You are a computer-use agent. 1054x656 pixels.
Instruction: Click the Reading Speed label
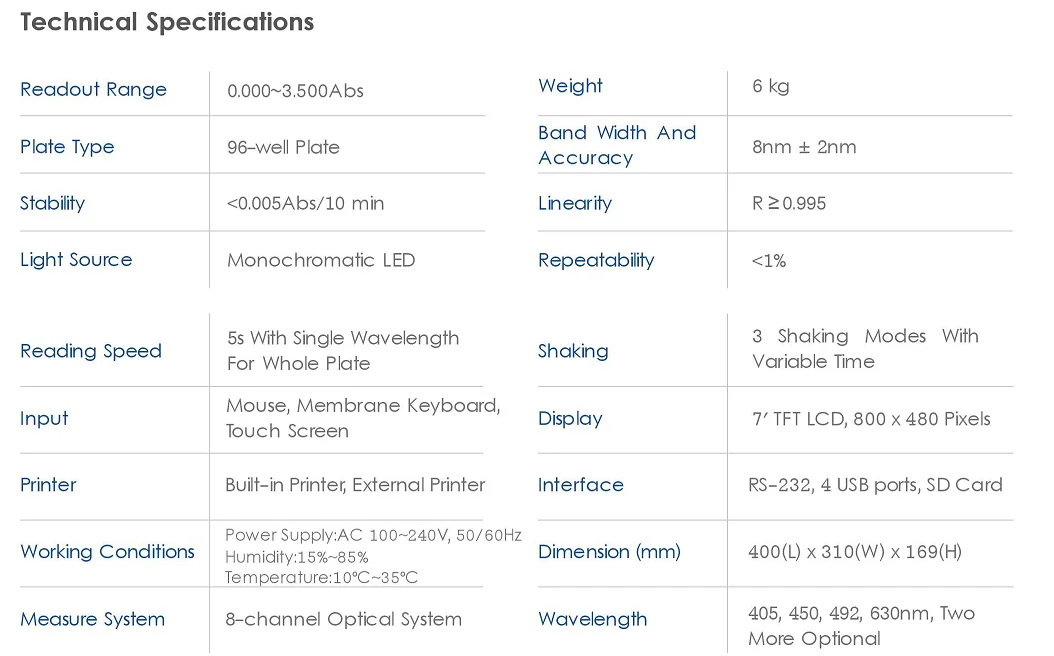[x=90, y=351]
